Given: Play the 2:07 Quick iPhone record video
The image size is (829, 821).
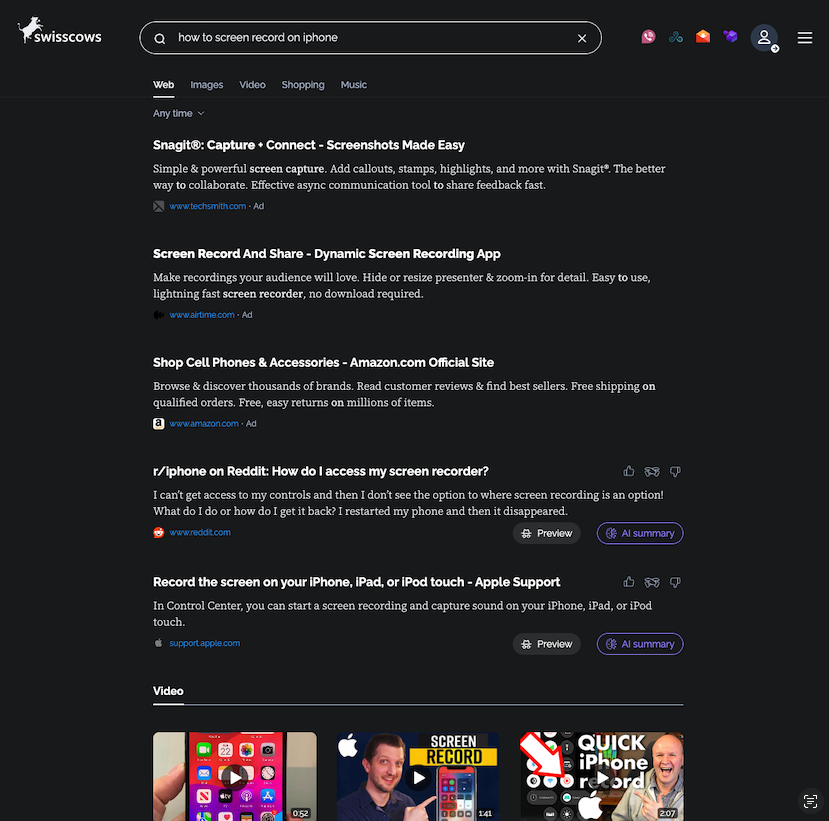Looking at the screenshot, I should 602,776.
